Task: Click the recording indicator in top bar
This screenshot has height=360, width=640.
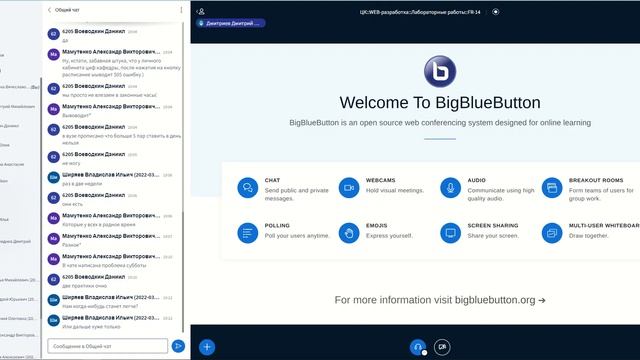Action: [x=496, y=12]
